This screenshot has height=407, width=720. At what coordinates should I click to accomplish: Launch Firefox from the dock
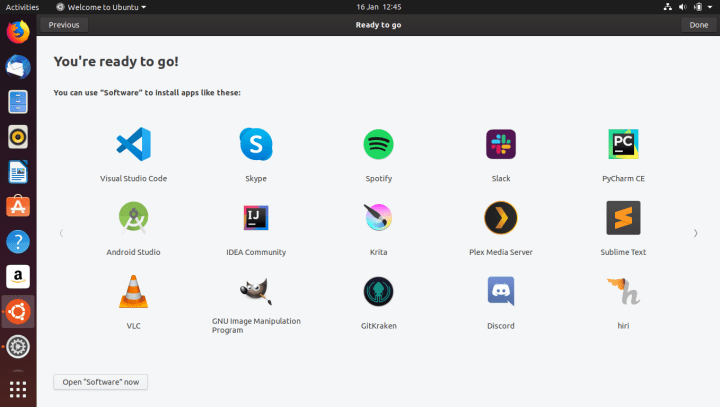point(18,32)
